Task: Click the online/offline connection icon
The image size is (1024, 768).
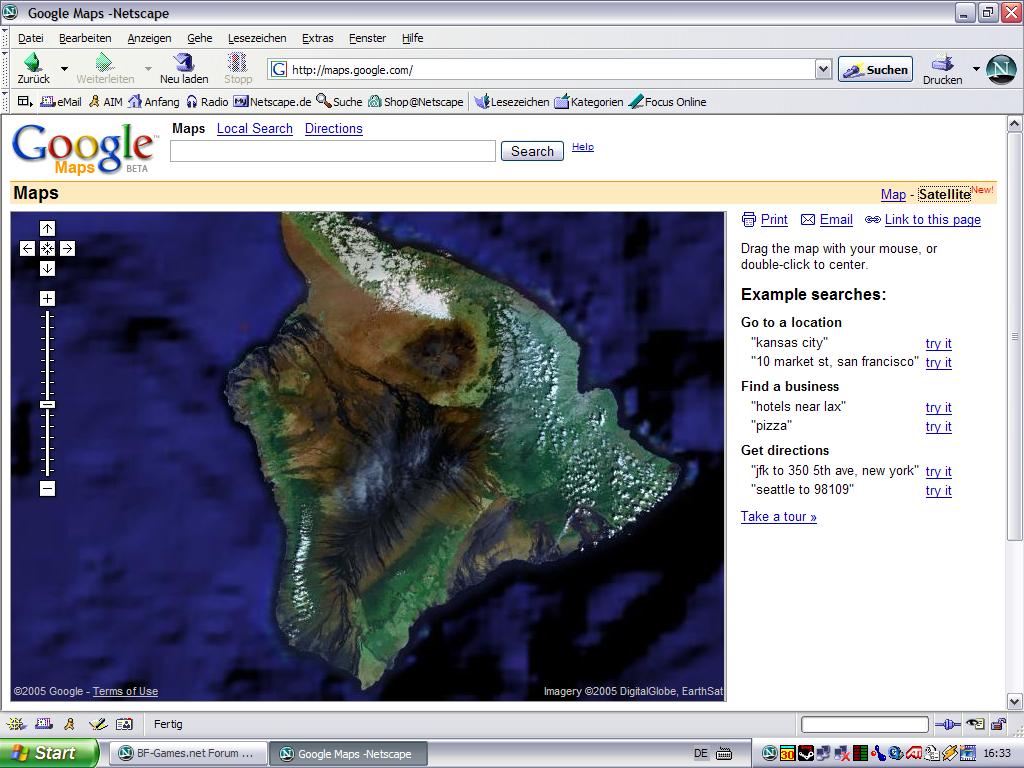Action: (x=948, y=724)
